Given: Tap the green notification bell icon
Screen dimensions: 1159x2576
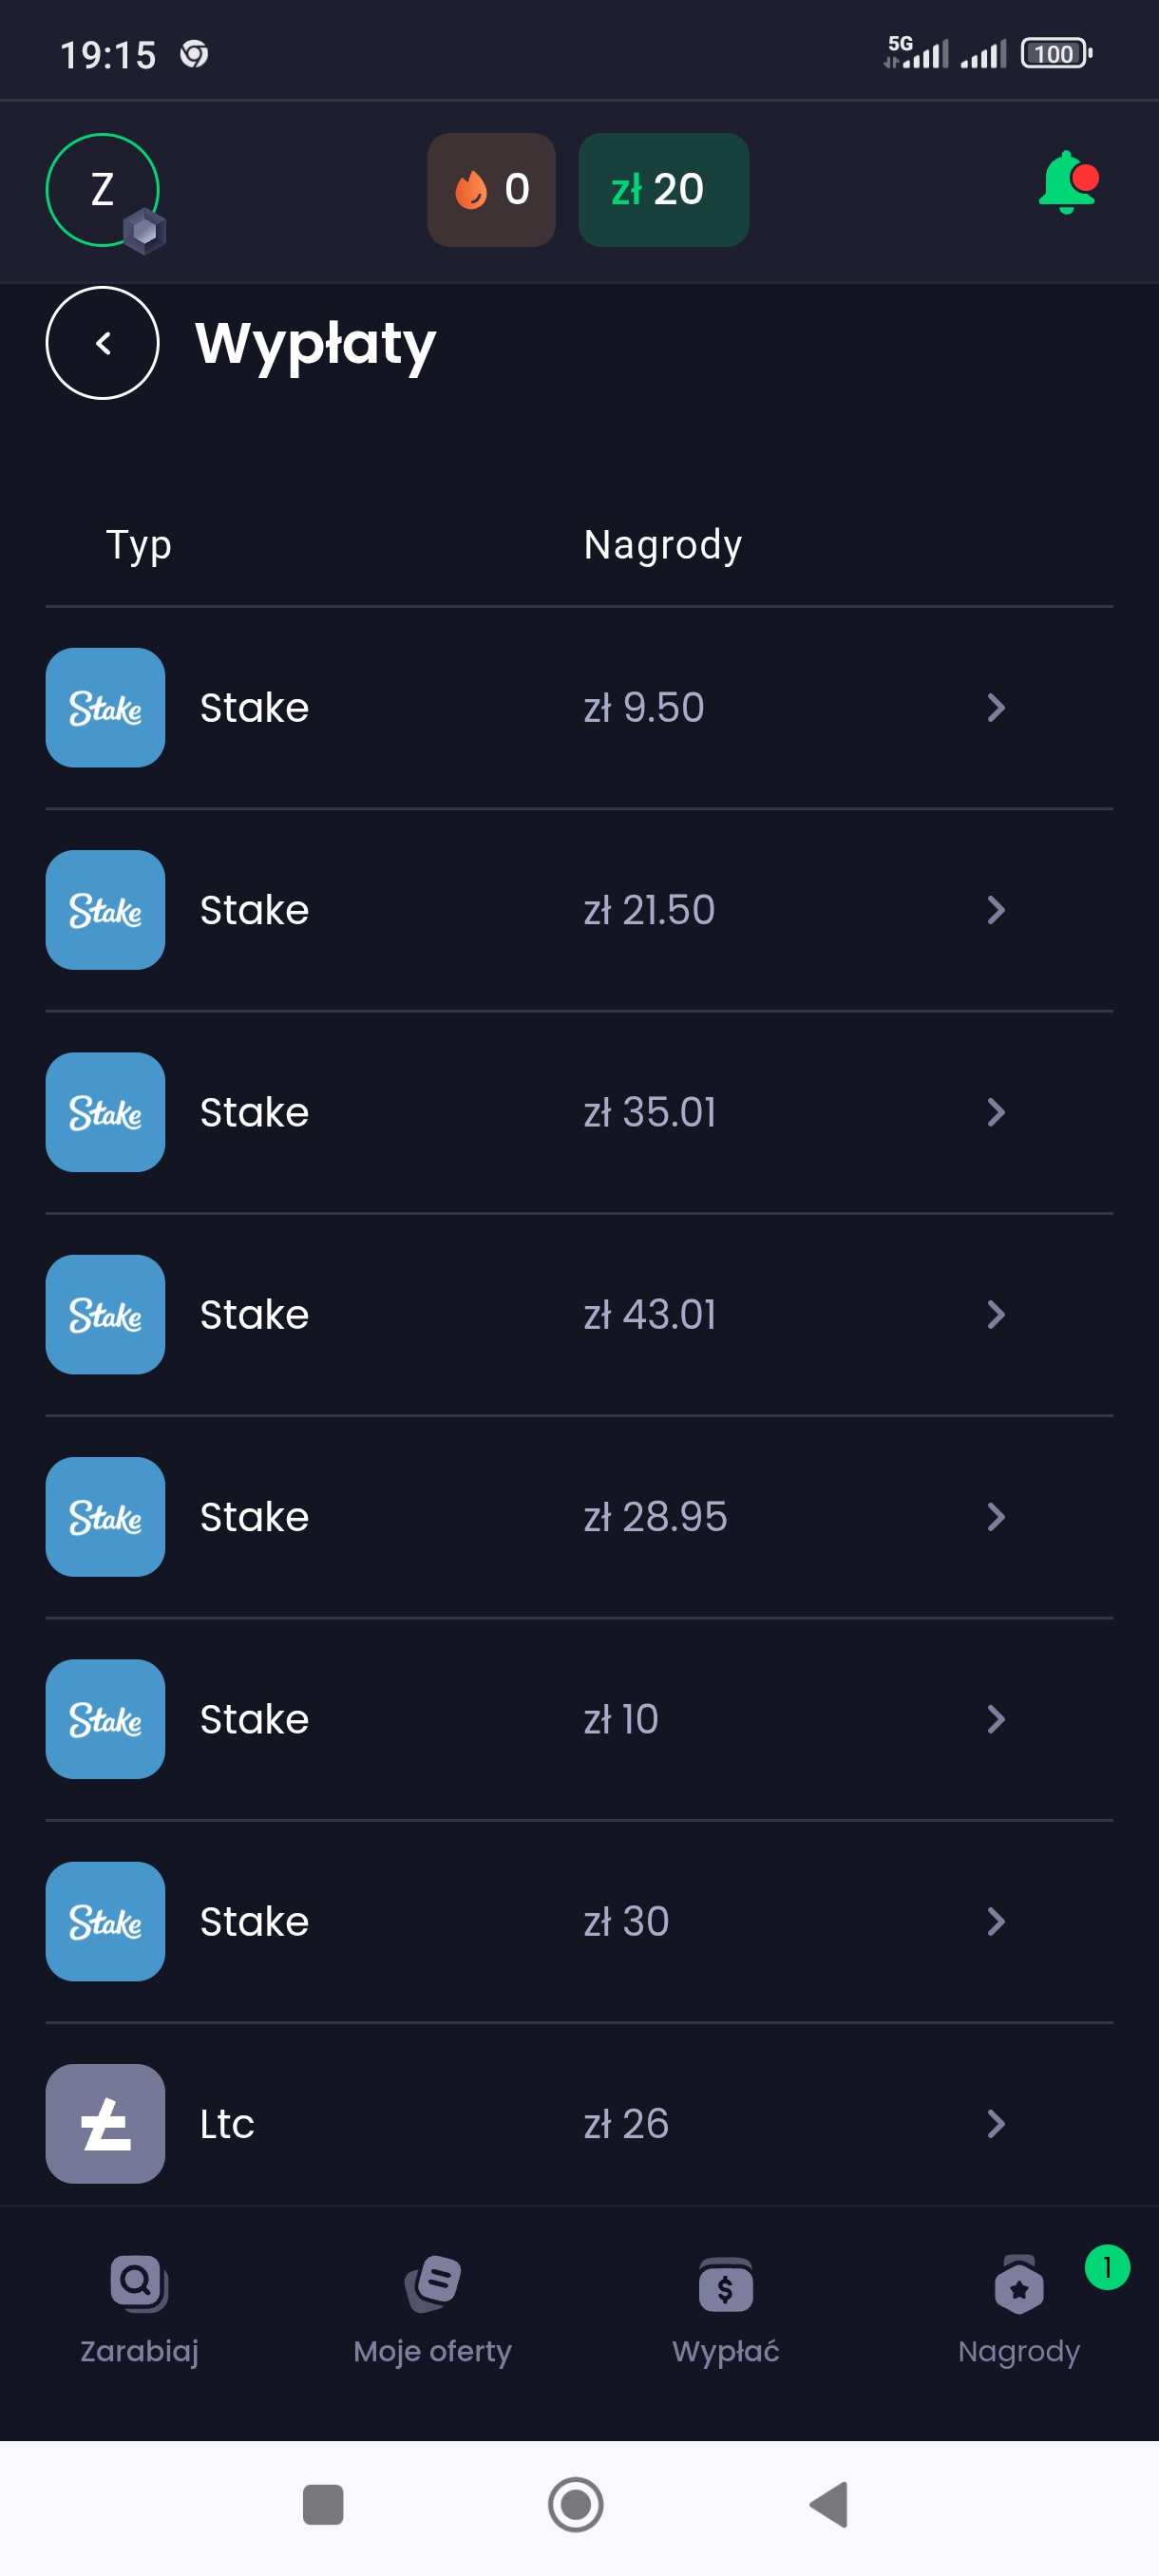Looking at the screenshot, I should [x=1067, y=184].
